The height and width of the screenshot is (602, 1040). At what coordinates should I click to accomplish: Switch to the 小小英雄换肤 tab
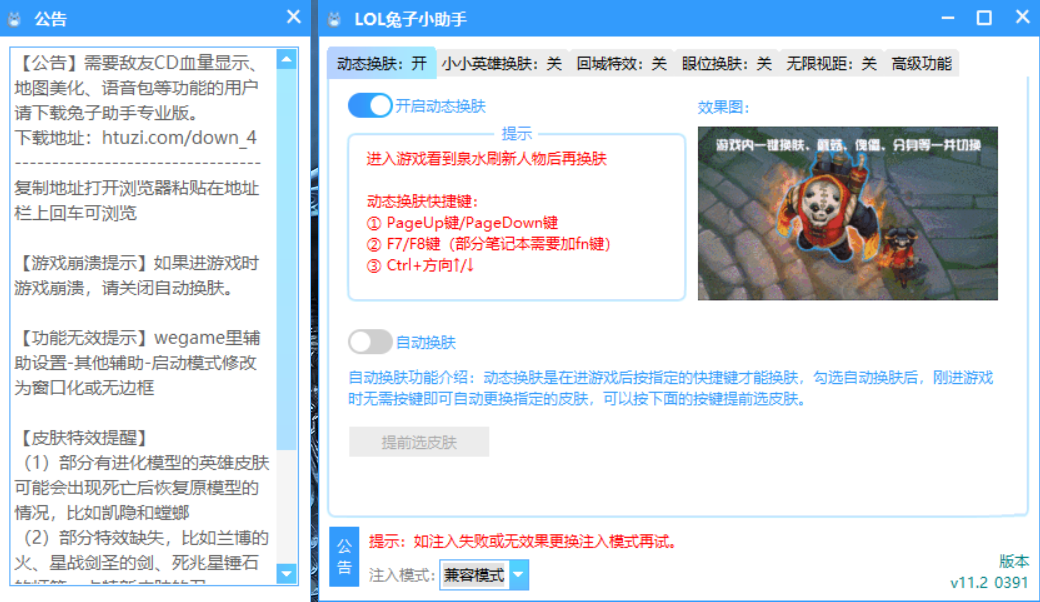click(x=501, y=62)
